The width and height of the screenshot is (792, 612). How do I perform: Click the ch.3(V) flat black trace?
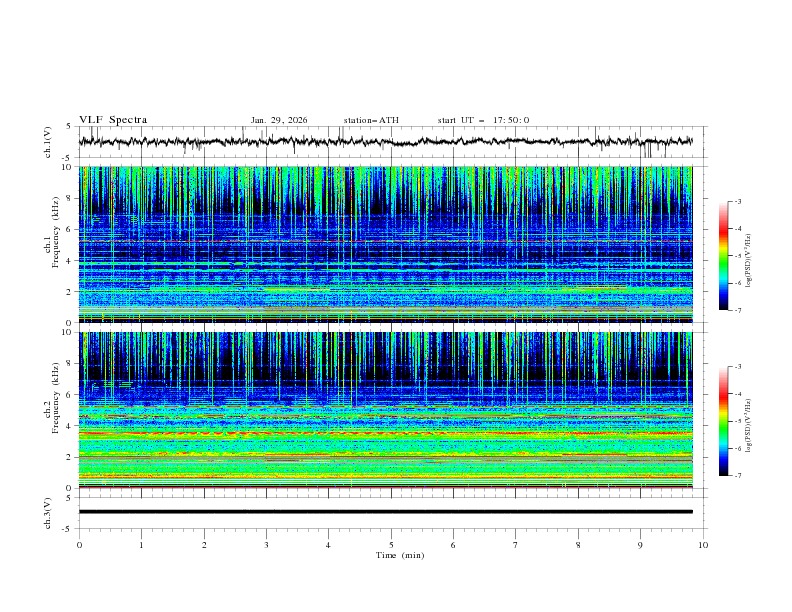coord(386,512)
